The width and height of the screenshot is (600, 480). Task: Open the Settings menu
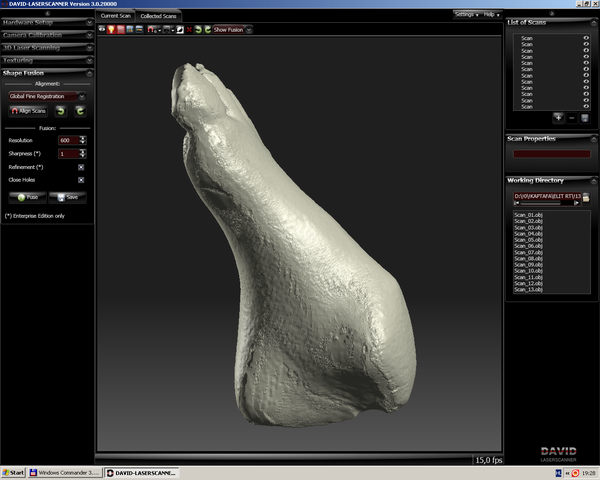pyautogui.click(x=465, y=15)
